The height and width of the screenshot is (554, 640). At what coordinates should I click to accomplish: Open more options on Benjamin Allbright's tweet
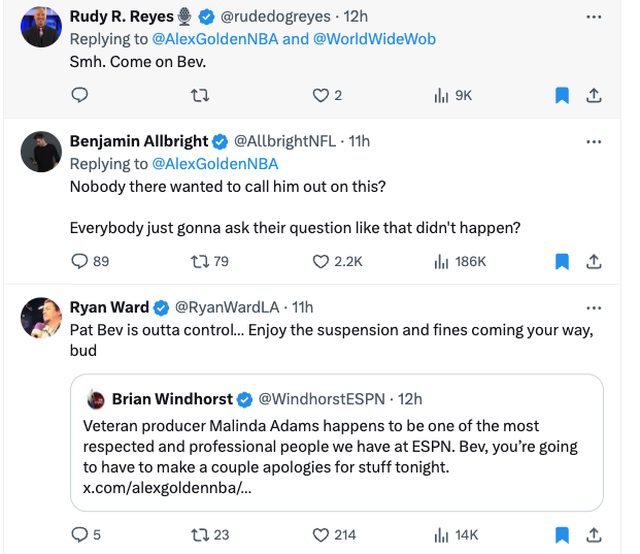[x=594, y=141]
